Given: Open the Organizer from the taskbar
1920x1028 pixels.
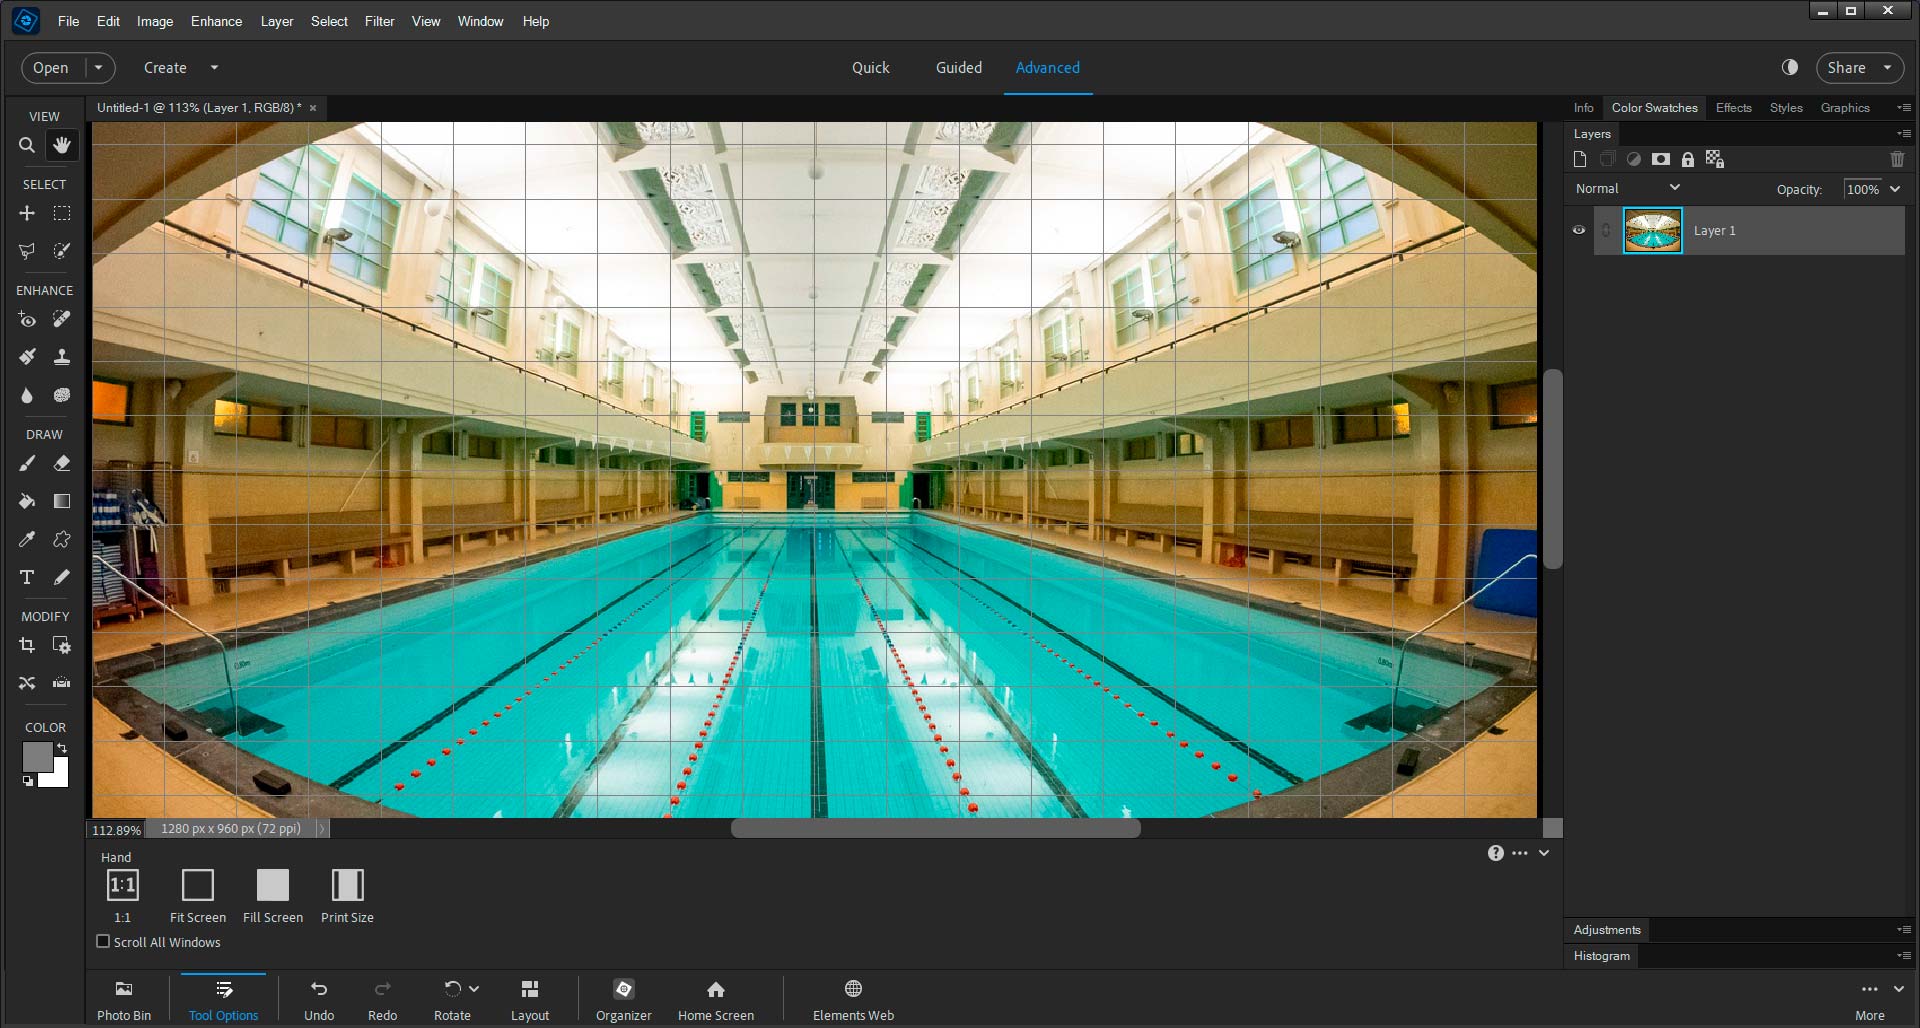Looking at the screenshot, I should (623, 999).
